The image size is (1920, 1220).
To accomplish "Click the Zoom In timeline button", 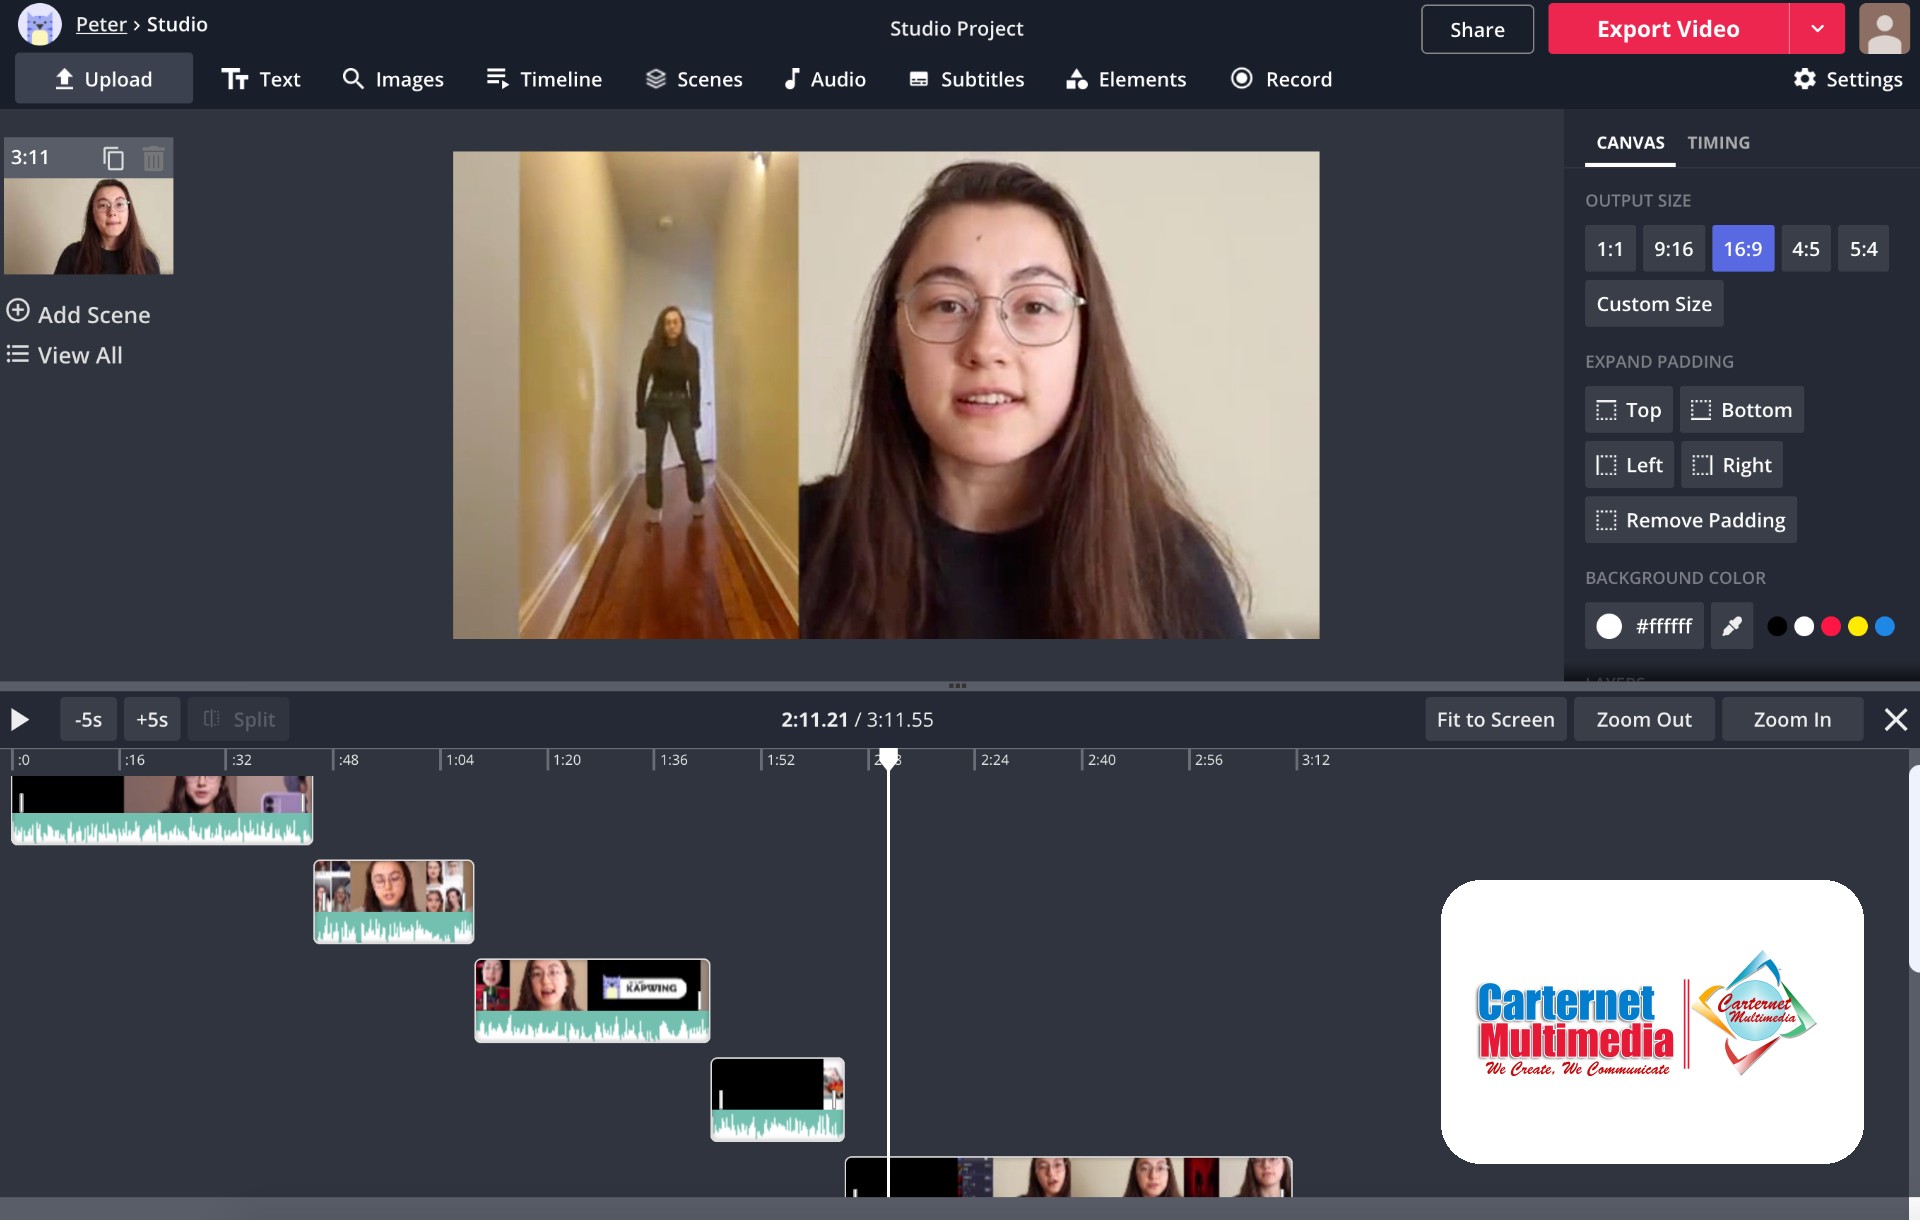I will 1792,719.
